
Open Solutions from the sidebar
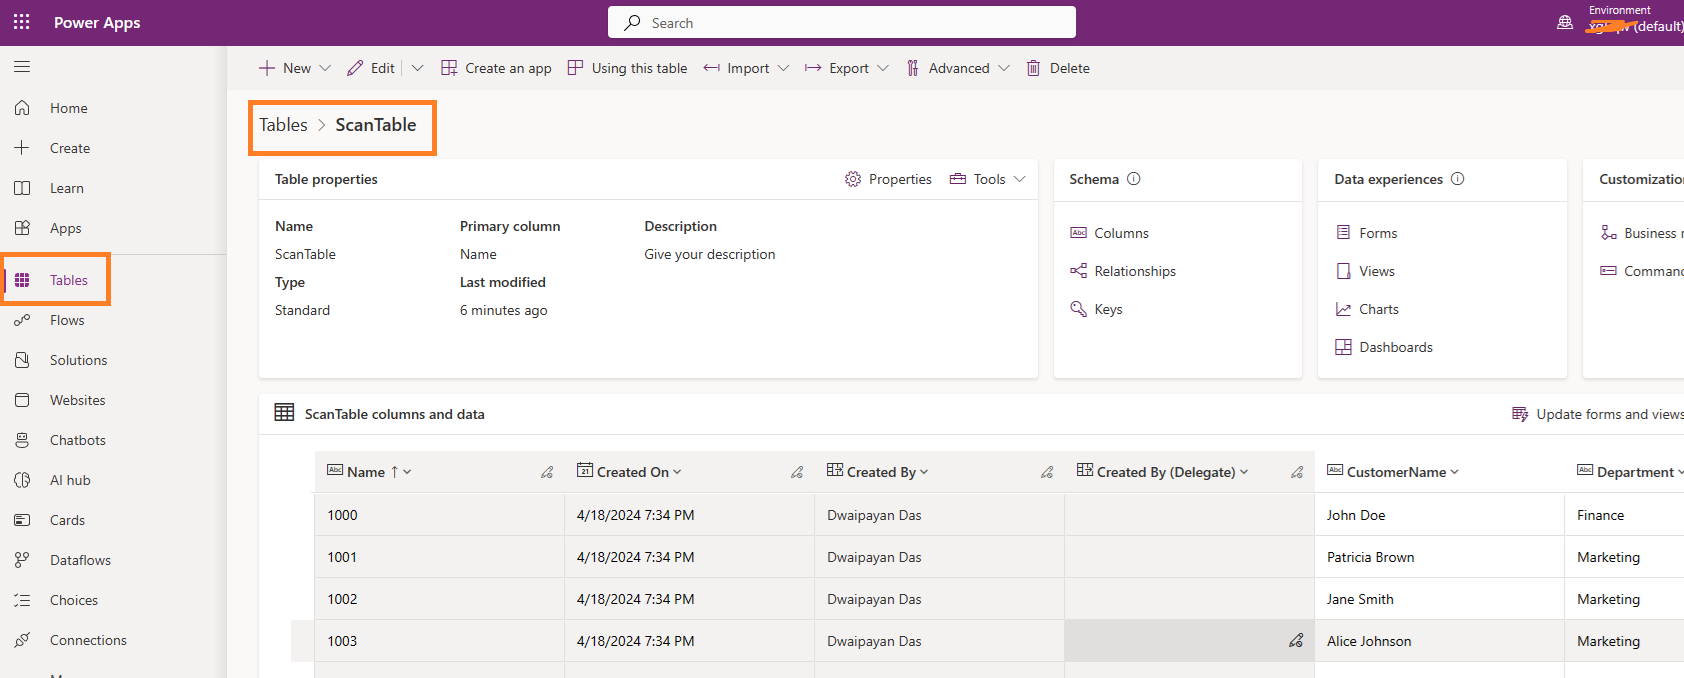pyautogui.click(x=78, y=360)
